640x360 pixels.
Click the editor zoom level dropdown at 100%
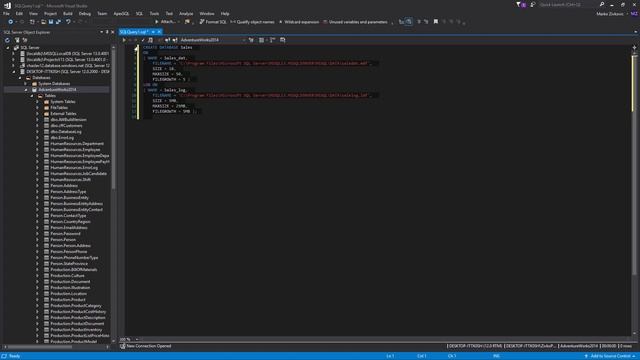pos(129,339)
